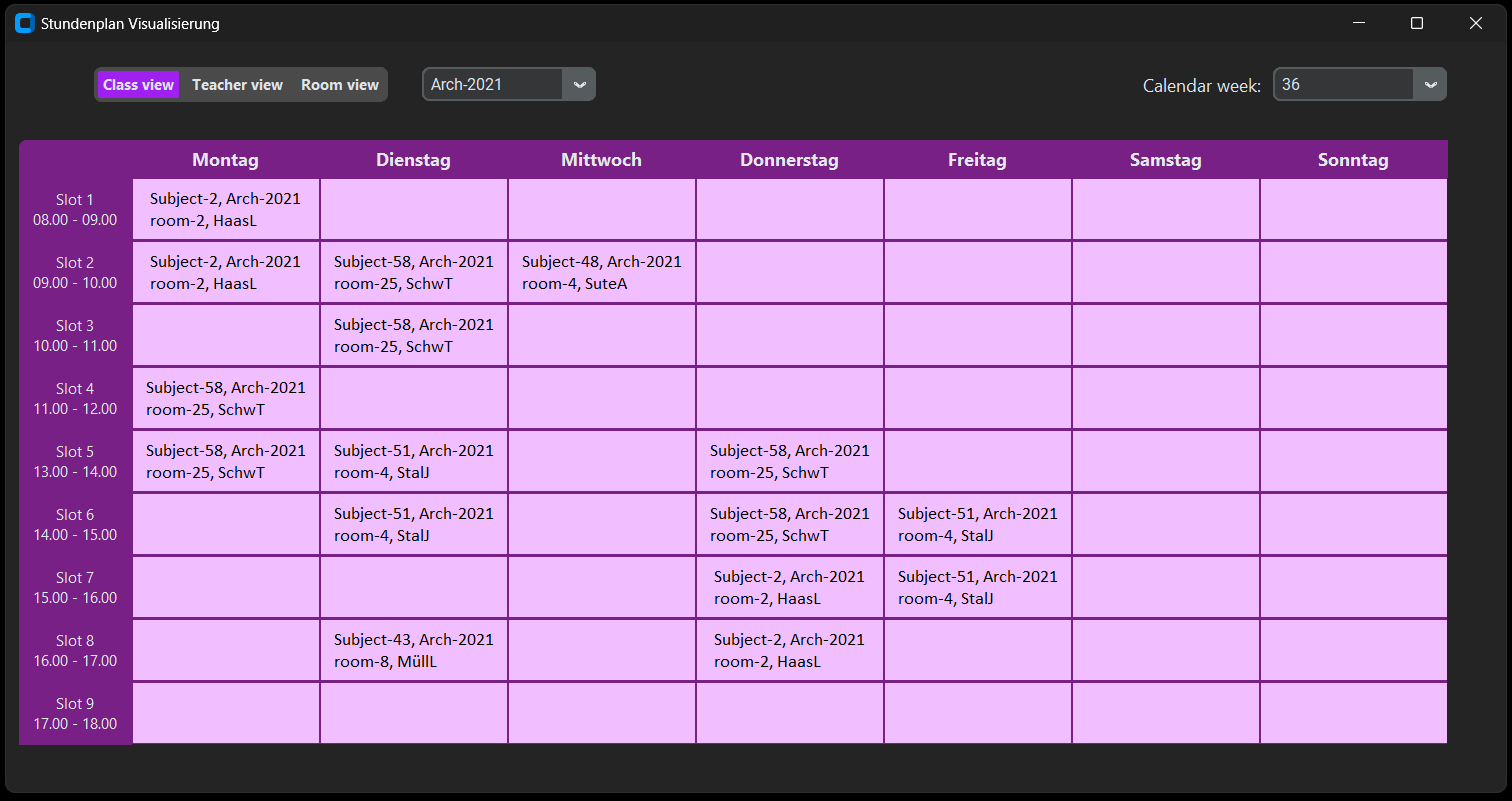
Task: Click Donnerstag Slot 8 Subject-2 lesson
Action: (x=789, y=650)
